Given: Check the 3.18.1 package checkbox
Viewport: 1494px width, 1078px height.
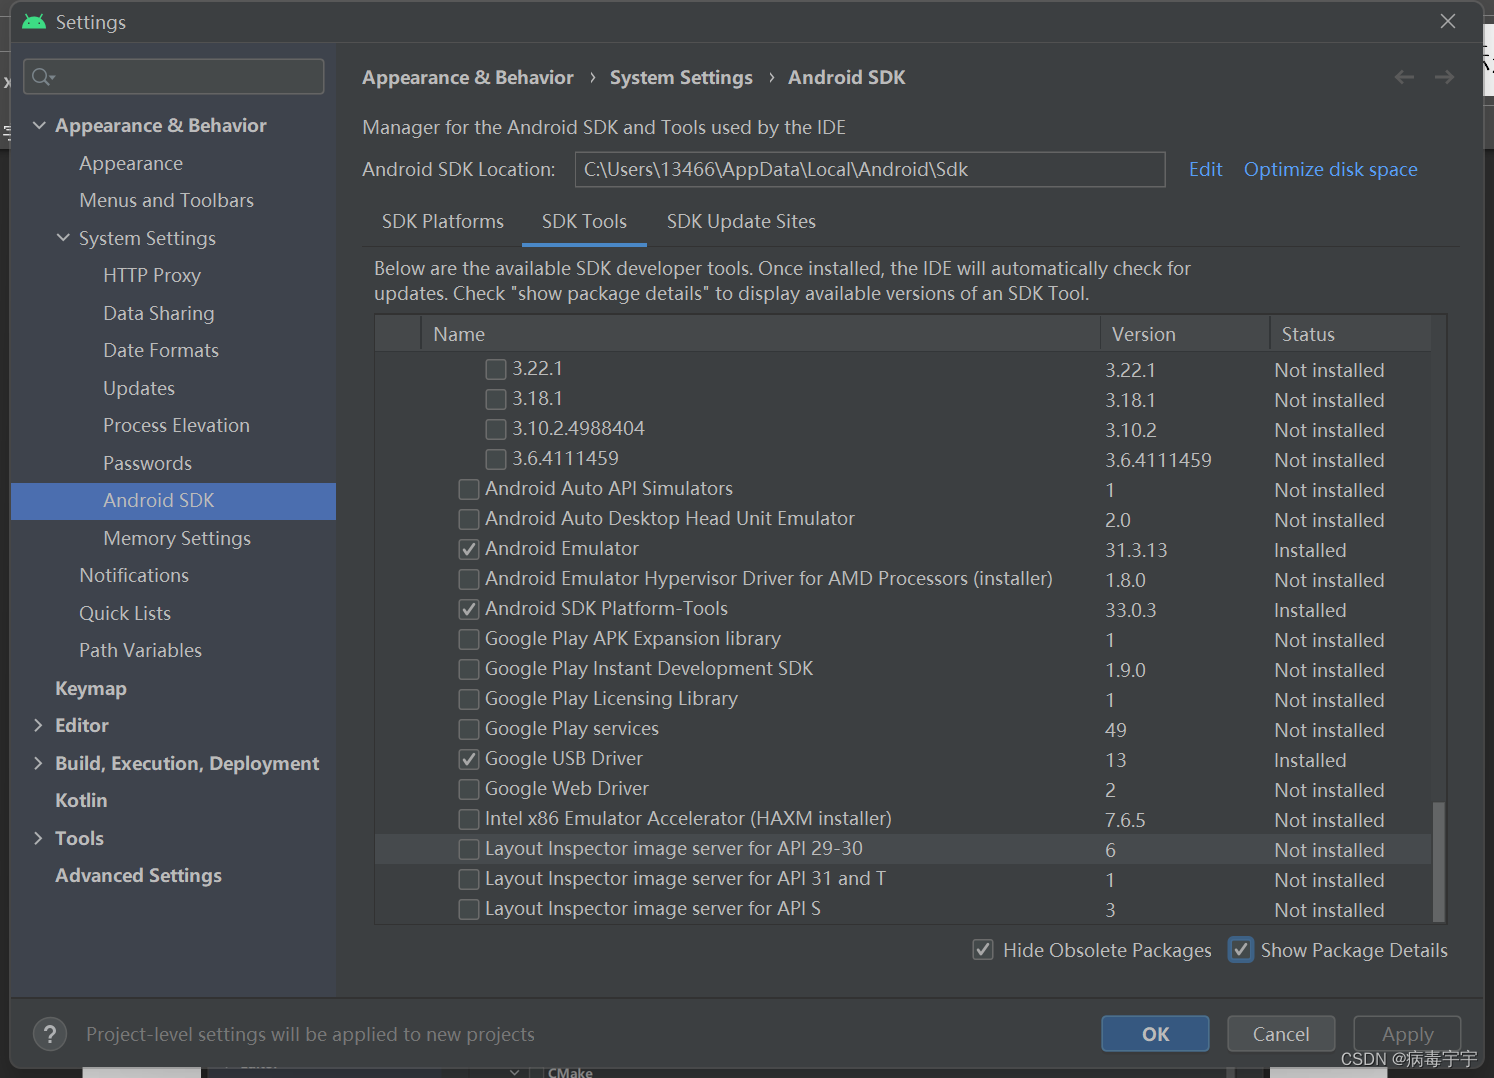Looking at the screenshot, I should tap(495, 399).
